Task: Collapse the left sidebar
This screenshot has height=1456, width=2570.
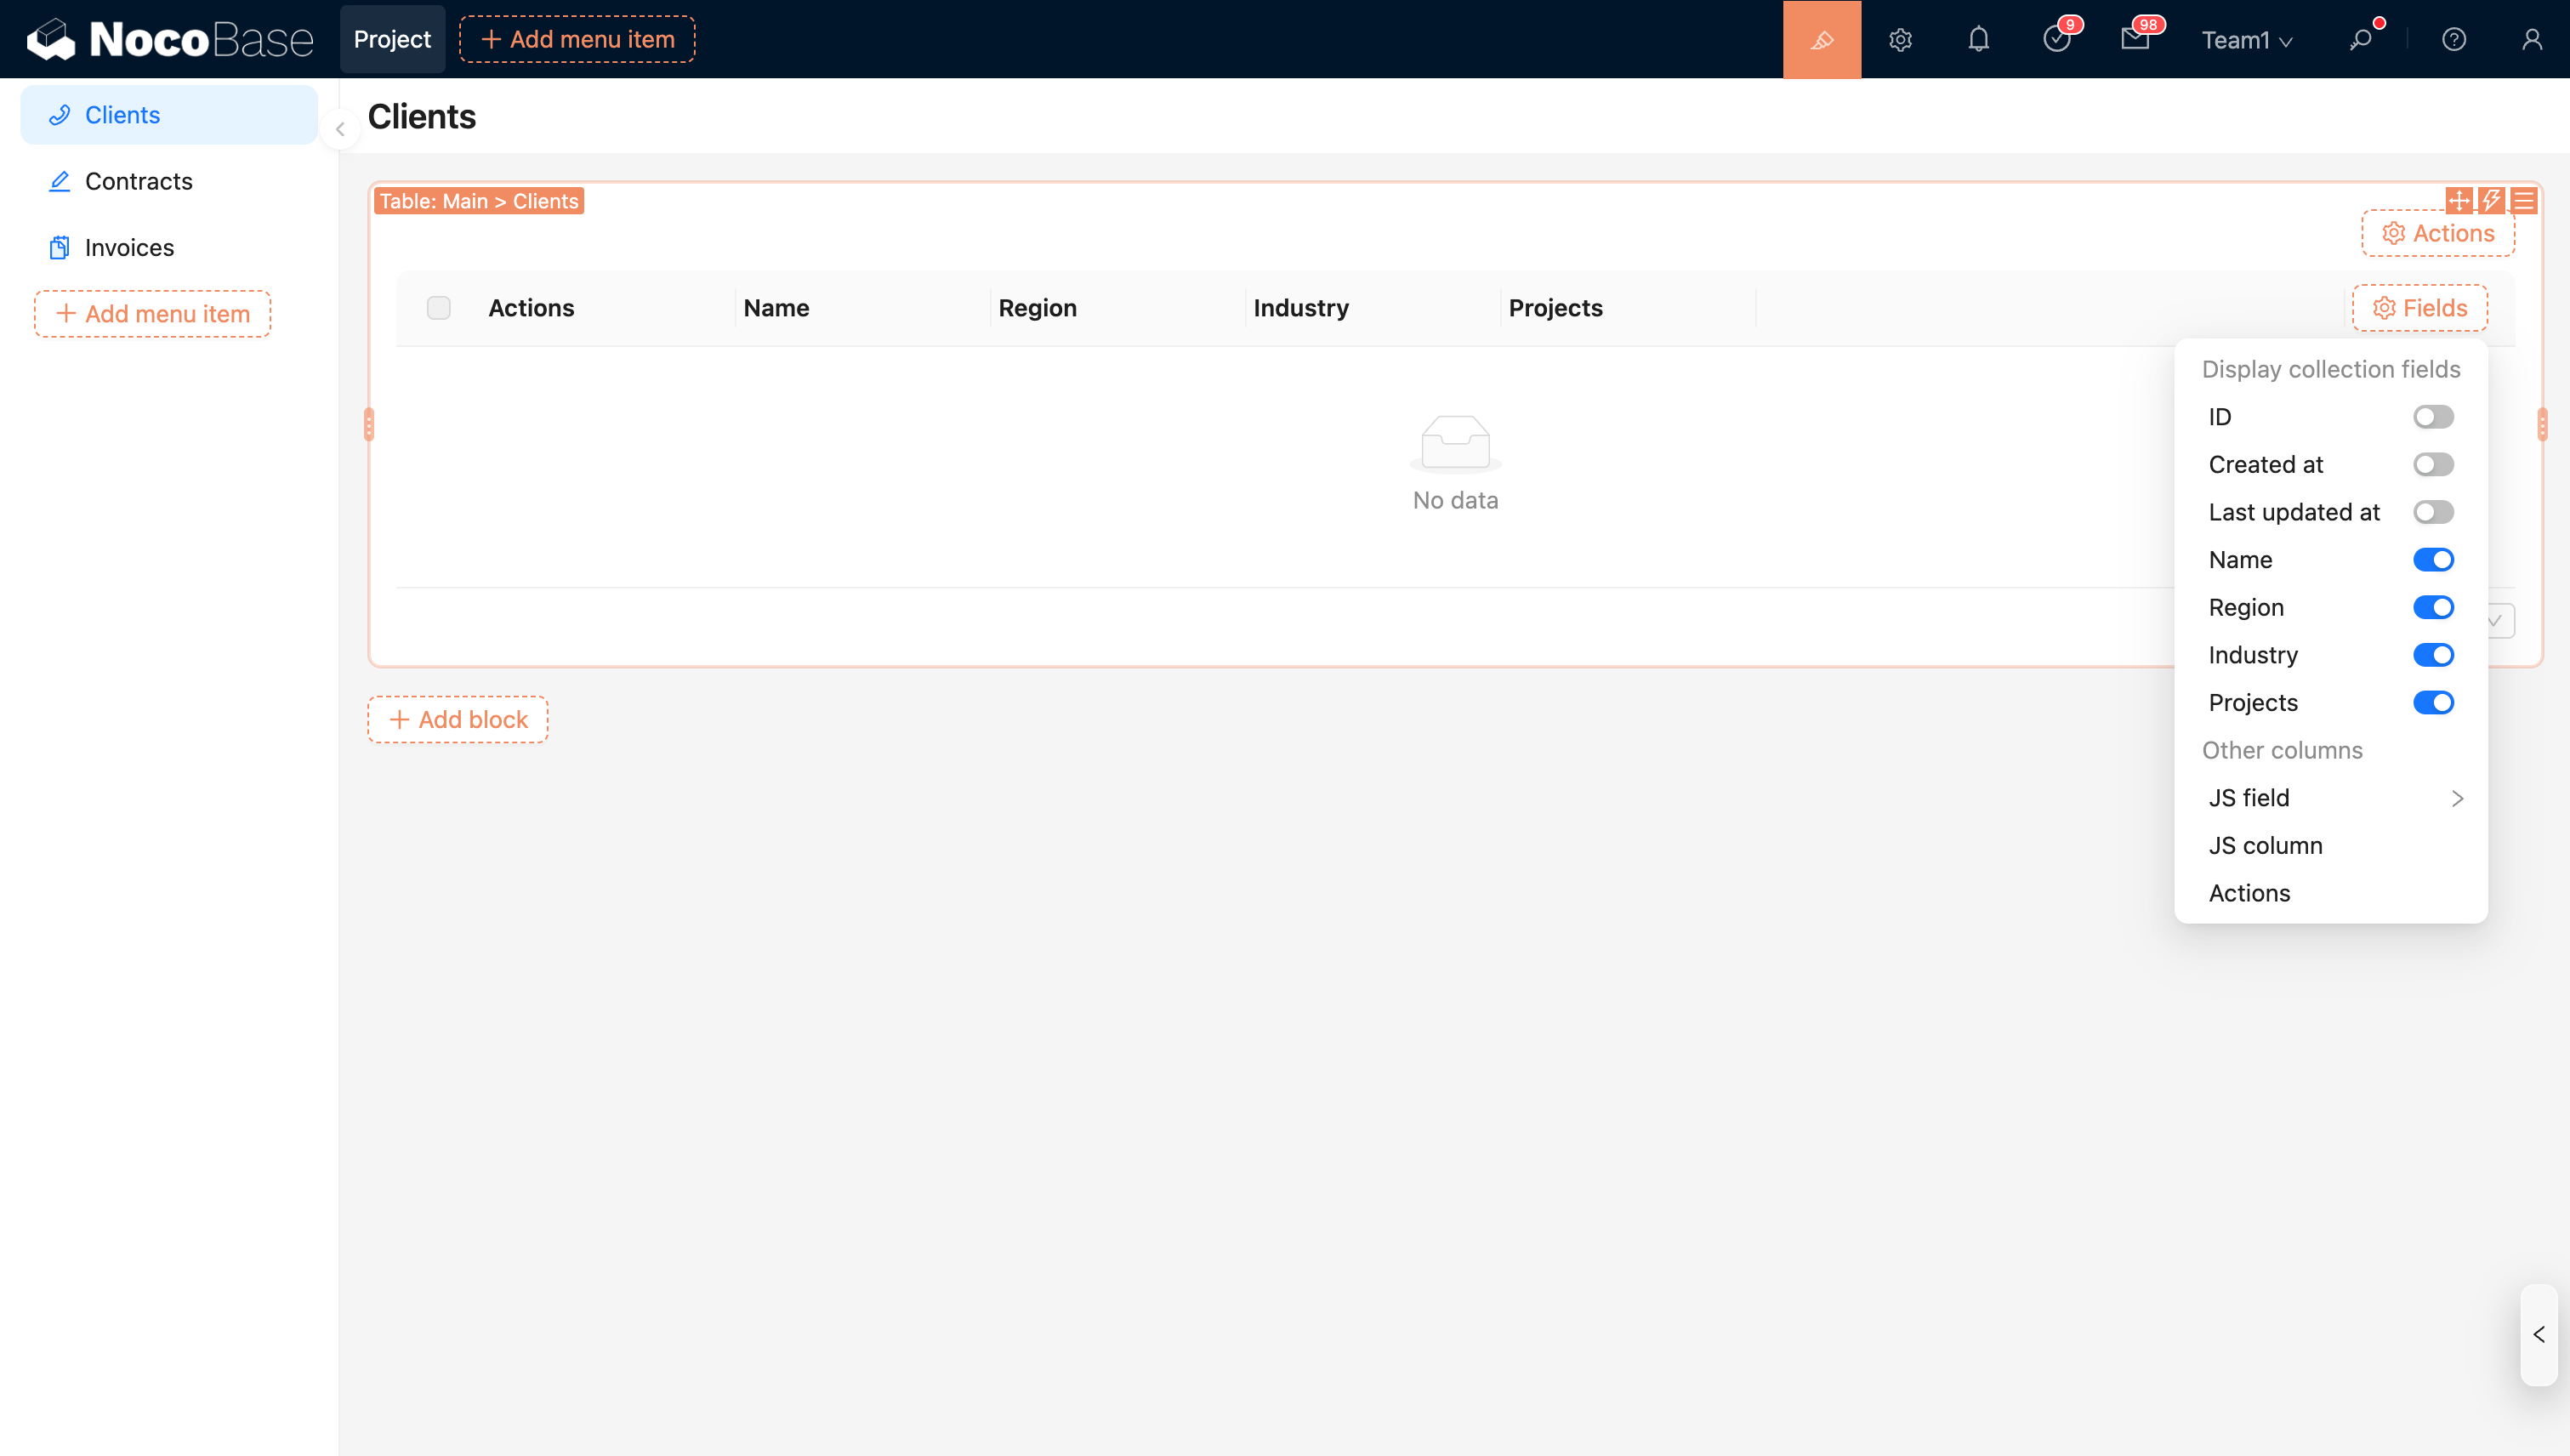Action: tap(340, 129)
